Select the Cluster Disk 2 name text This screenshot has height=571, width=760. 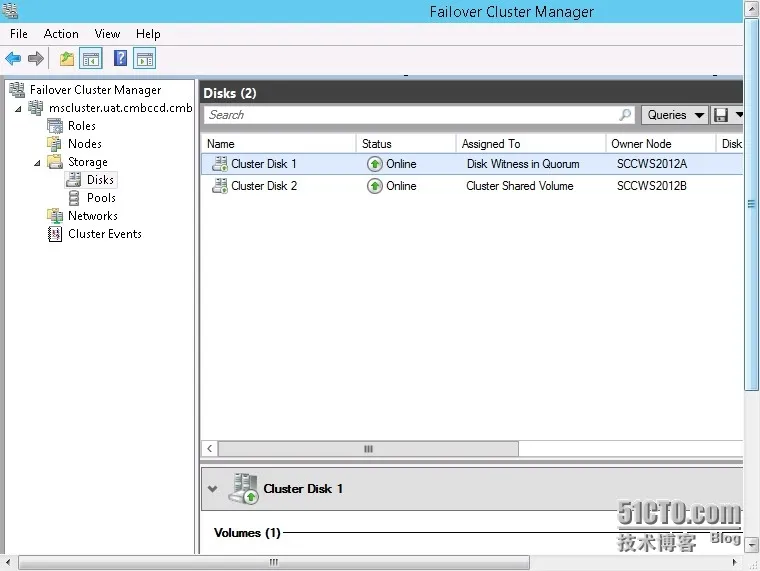[264, 186]
